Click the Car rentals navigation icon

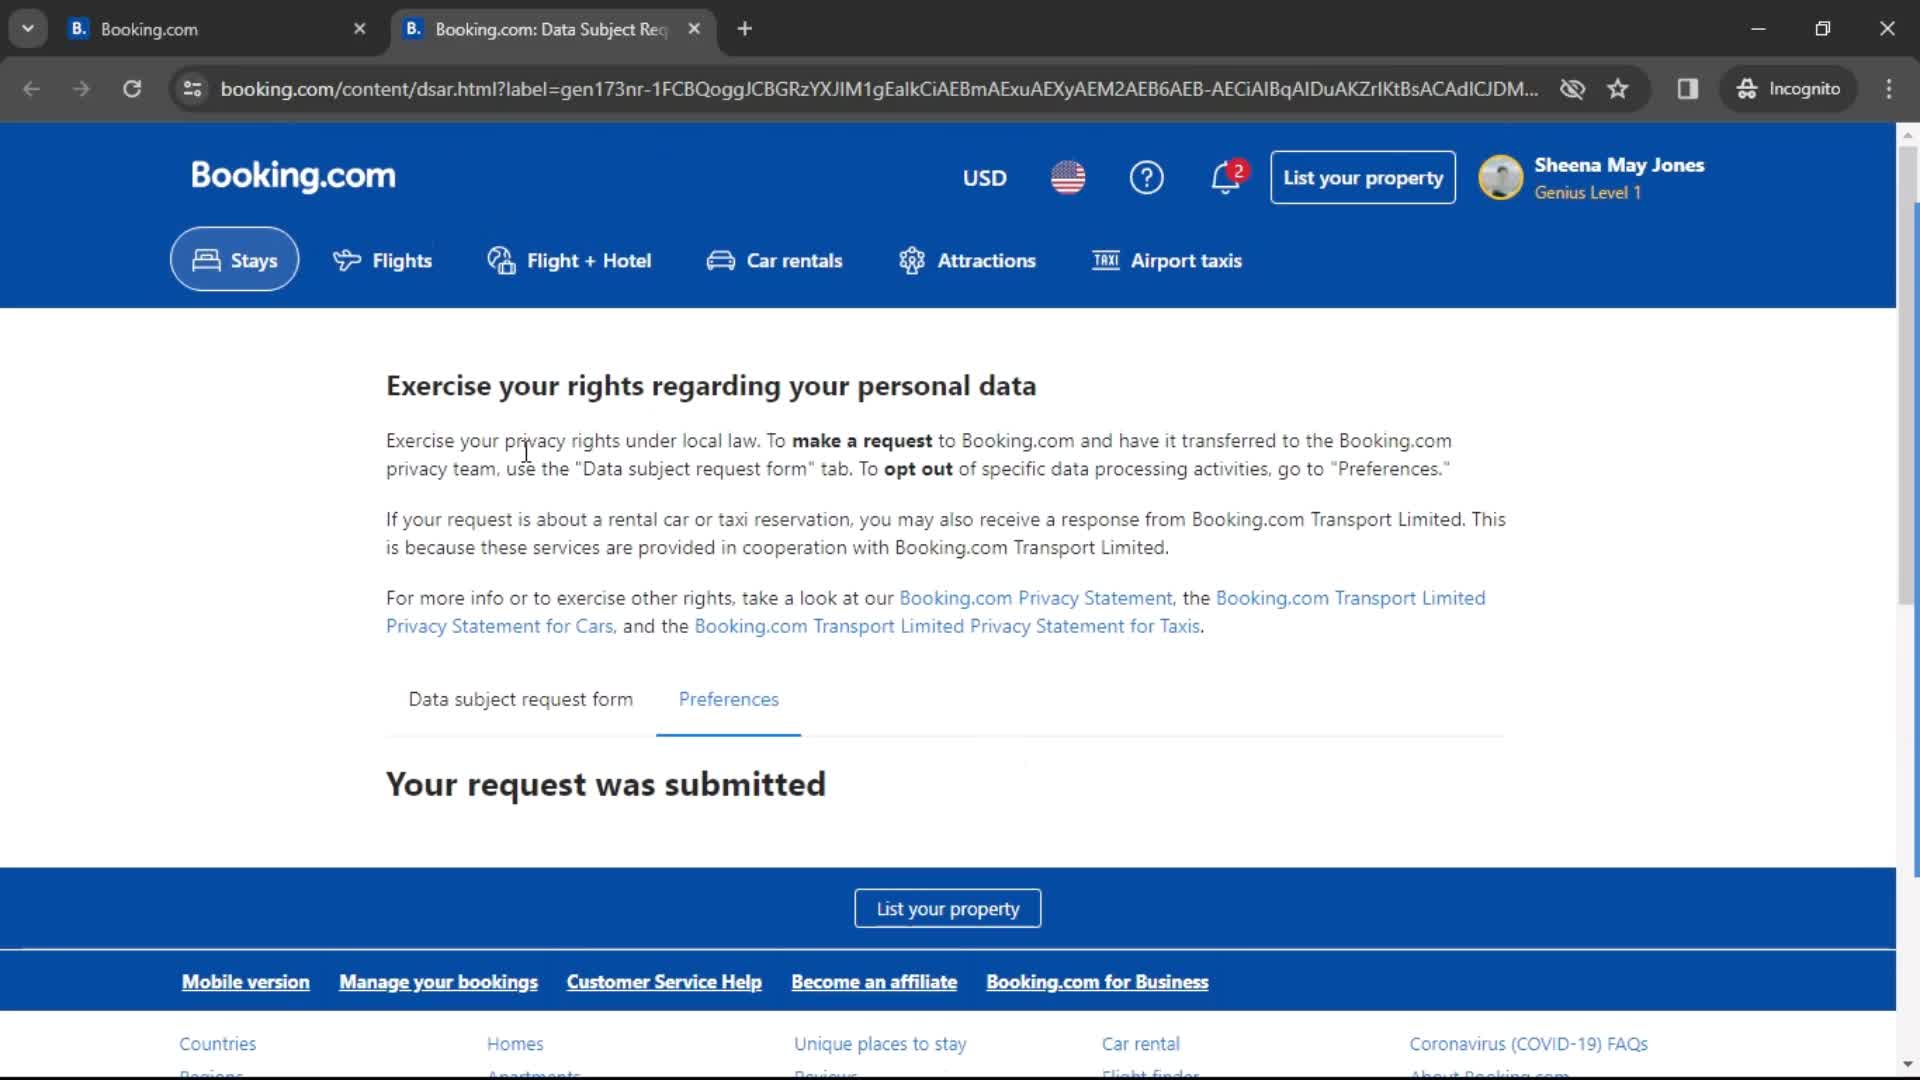(721, 260)
